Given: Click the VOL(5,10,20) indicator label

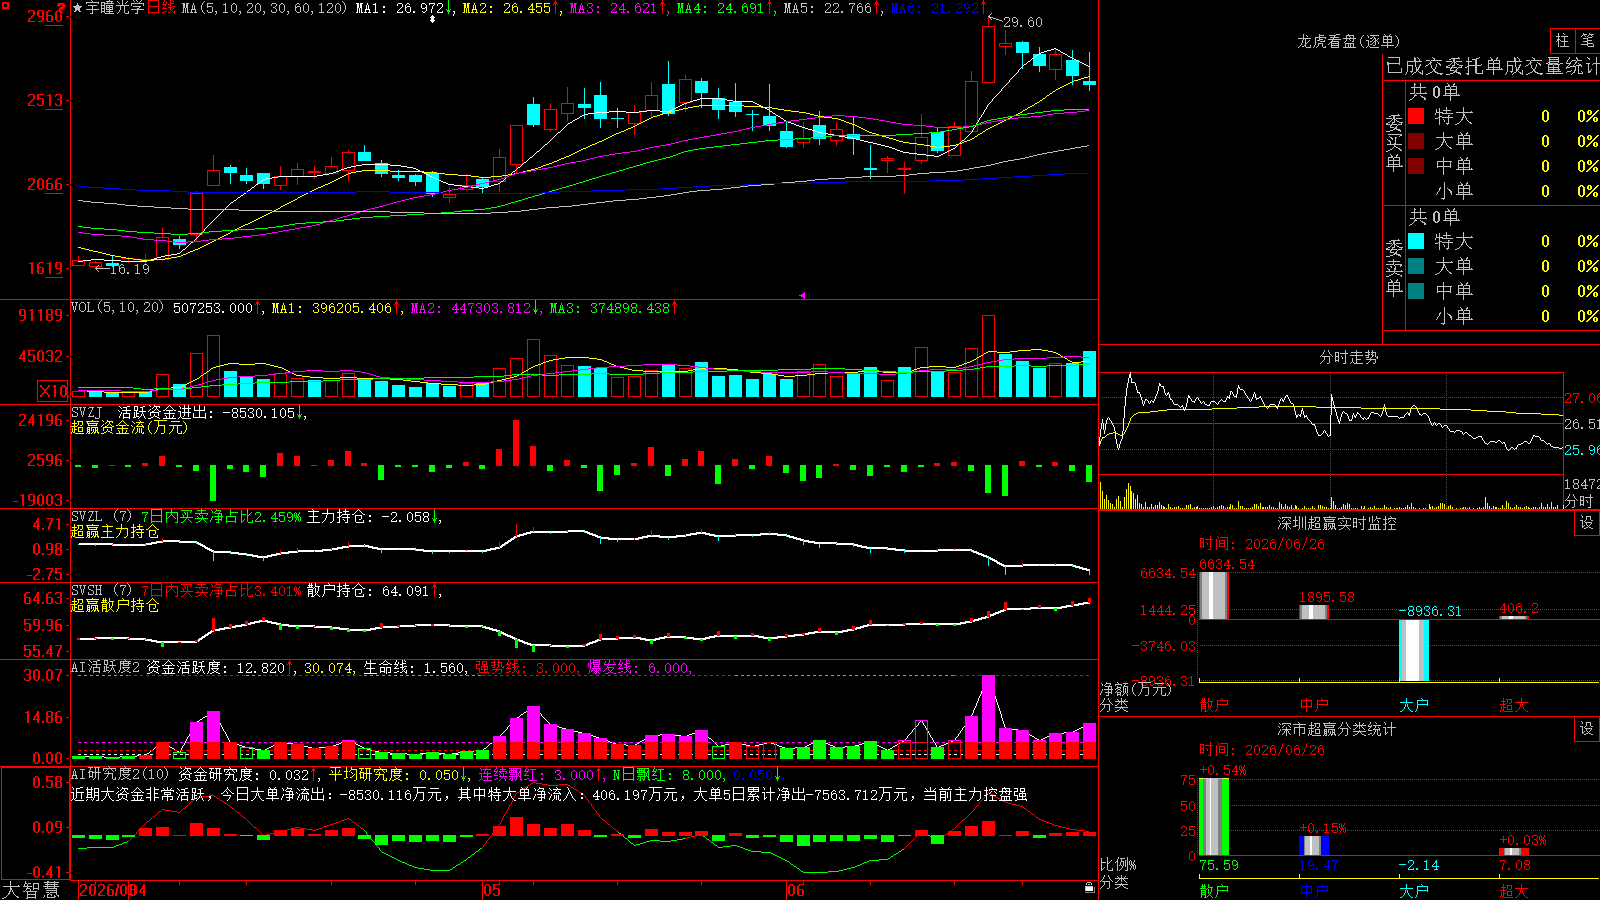Looking at the screenshot, I should tap(117, 307).
